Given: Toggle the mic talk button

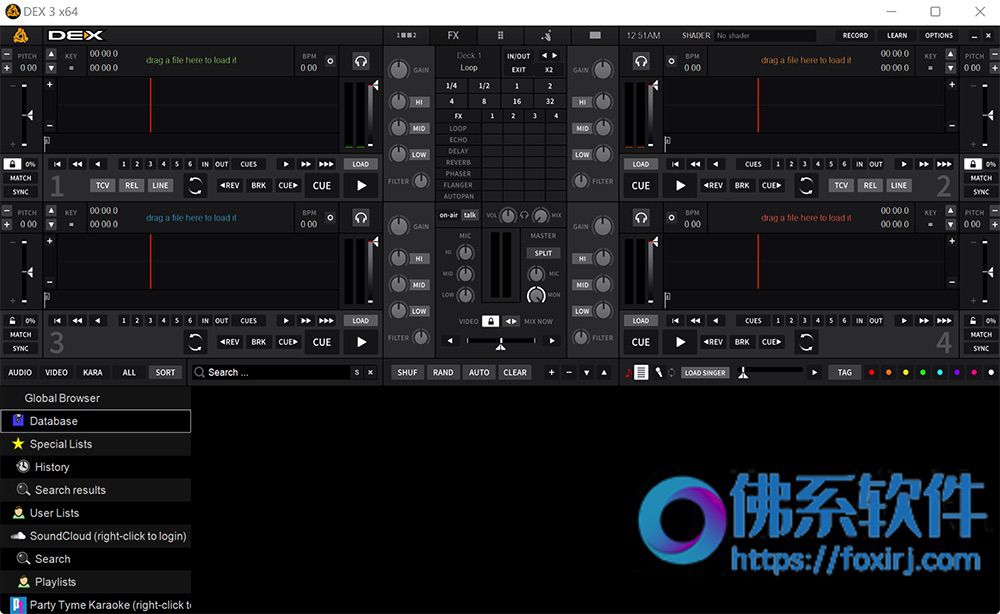Looking at the screenshot, I should (469, 215).
